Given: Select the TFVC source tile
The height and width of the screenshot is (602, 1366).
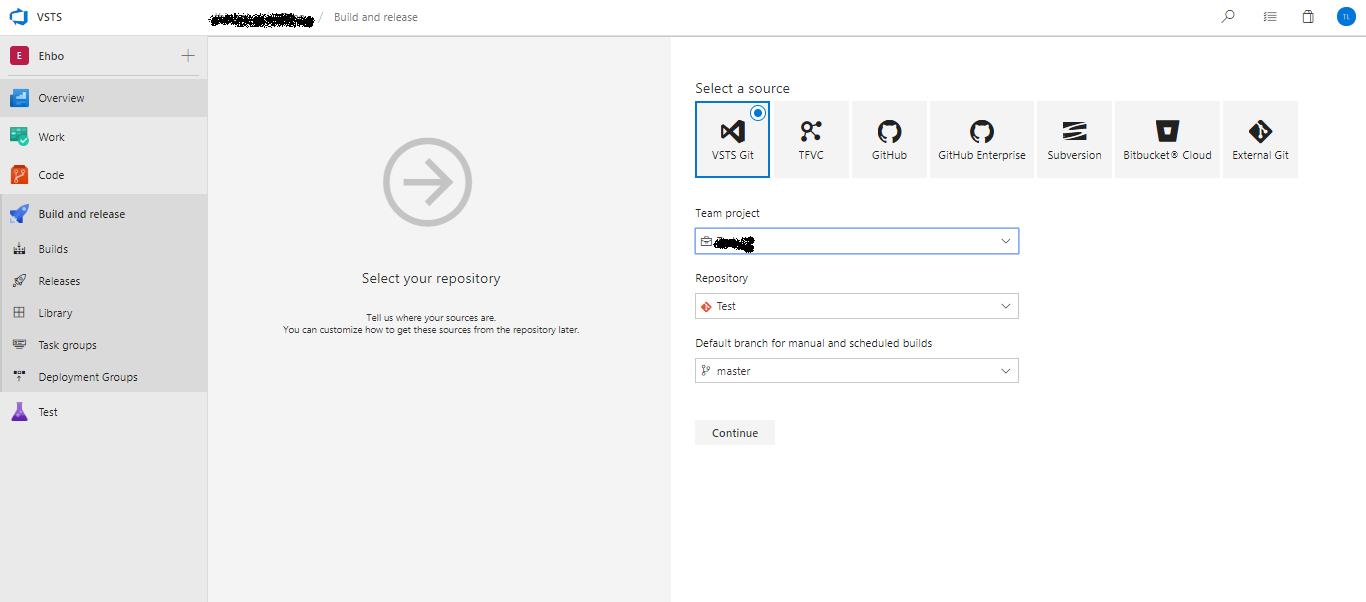Looking at the screenshot, I should [811, 140].
